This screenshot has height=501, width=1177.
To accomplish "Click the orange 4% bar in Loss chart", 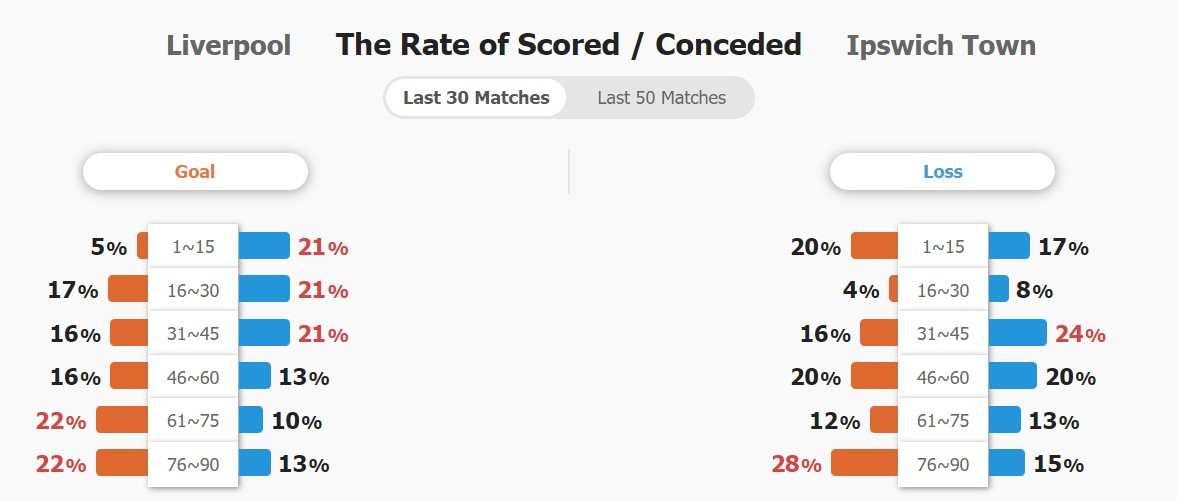I will [x=893, y=289].
